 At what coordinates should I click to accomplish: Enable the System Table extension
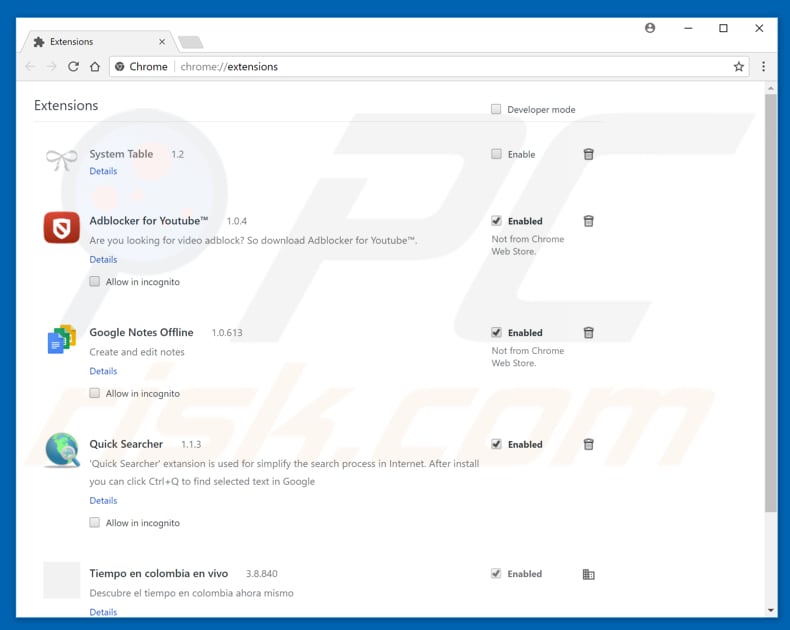tap(496, 154)
